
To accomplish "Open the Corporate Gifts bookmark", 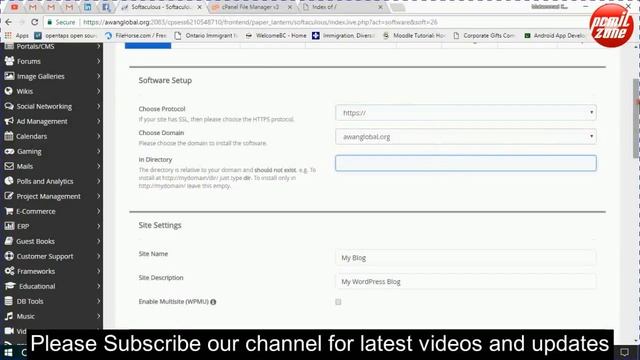I will [x=484, y=36].
